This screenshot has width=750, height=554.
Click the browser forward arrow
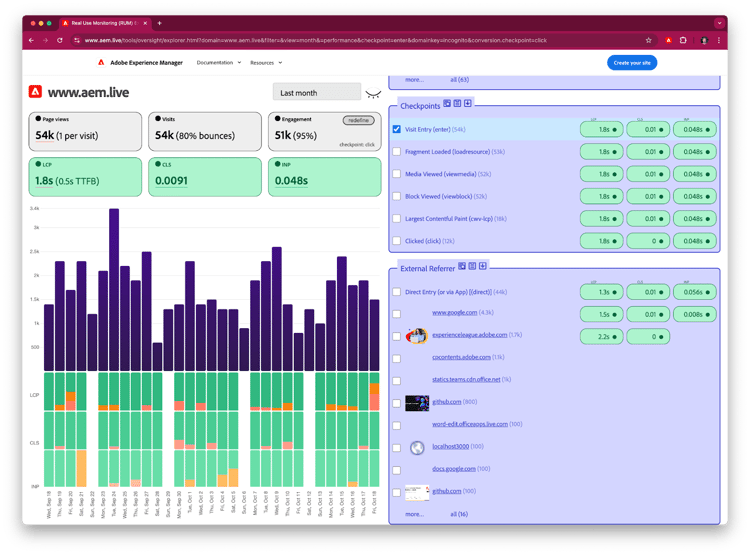click(x=45, y=41)
